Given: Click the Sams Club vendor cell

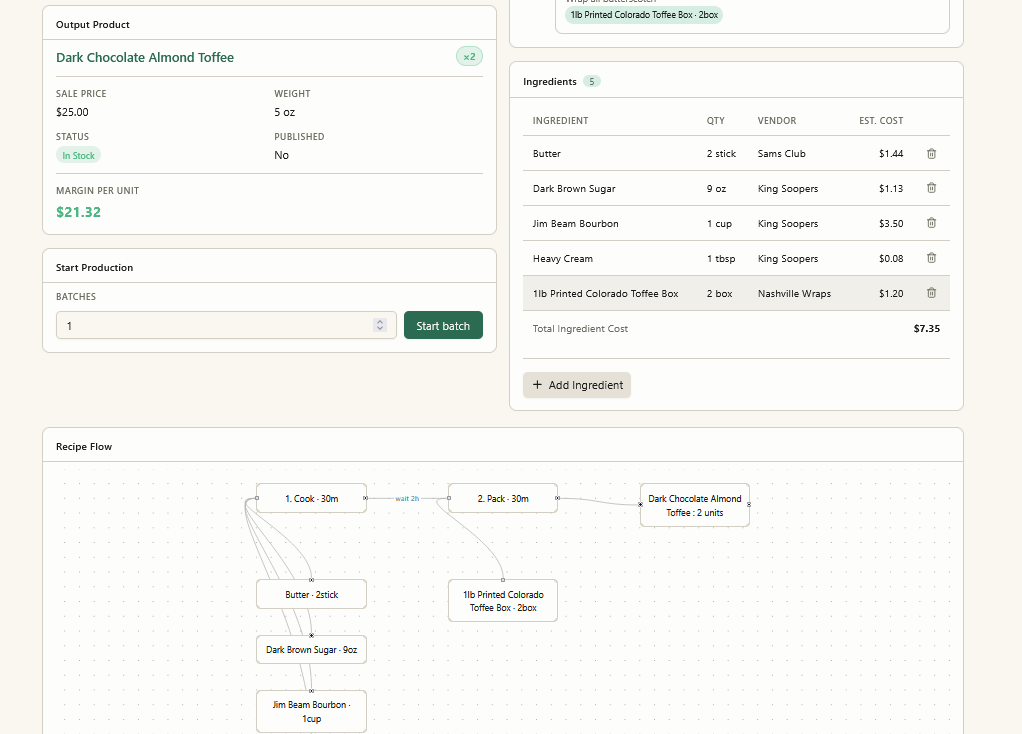Looking at the screenshot, I should 781,154.
